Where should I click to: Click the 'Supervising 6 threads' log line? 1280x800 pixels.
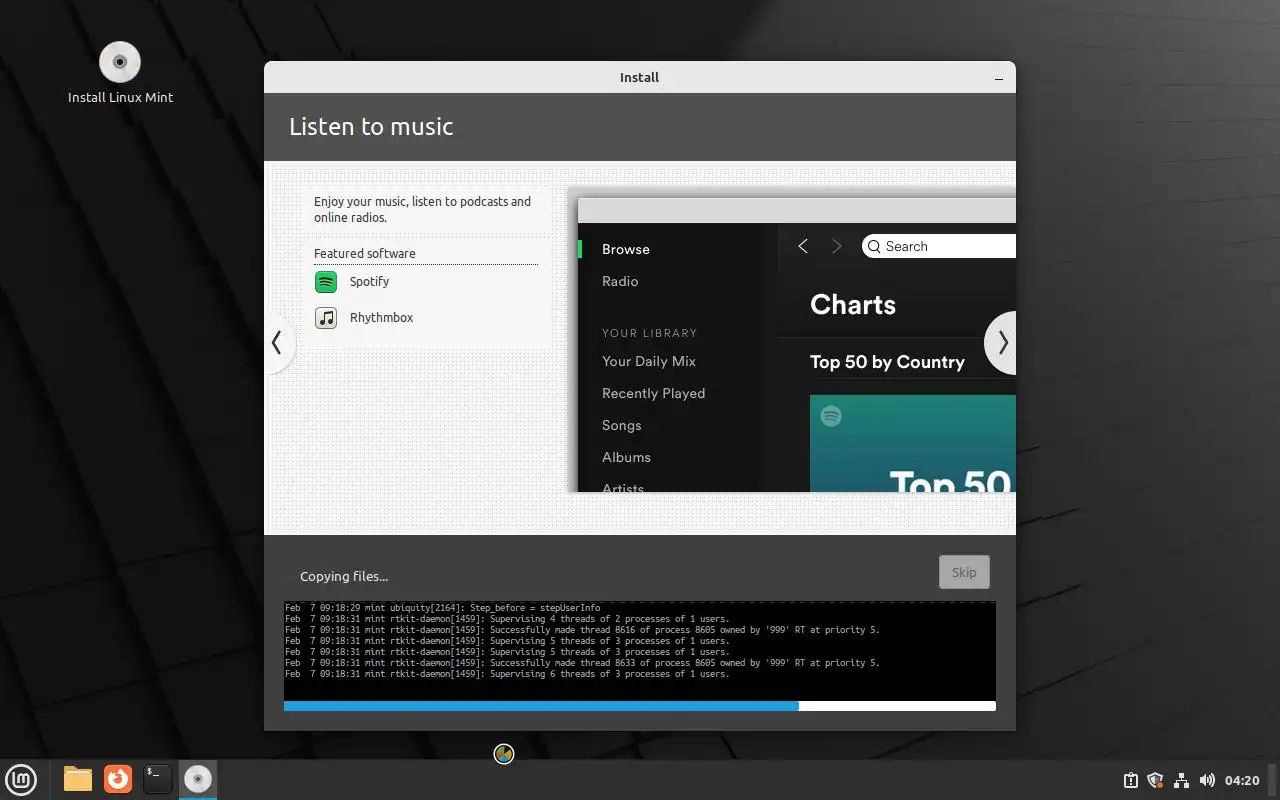point(507,674)
